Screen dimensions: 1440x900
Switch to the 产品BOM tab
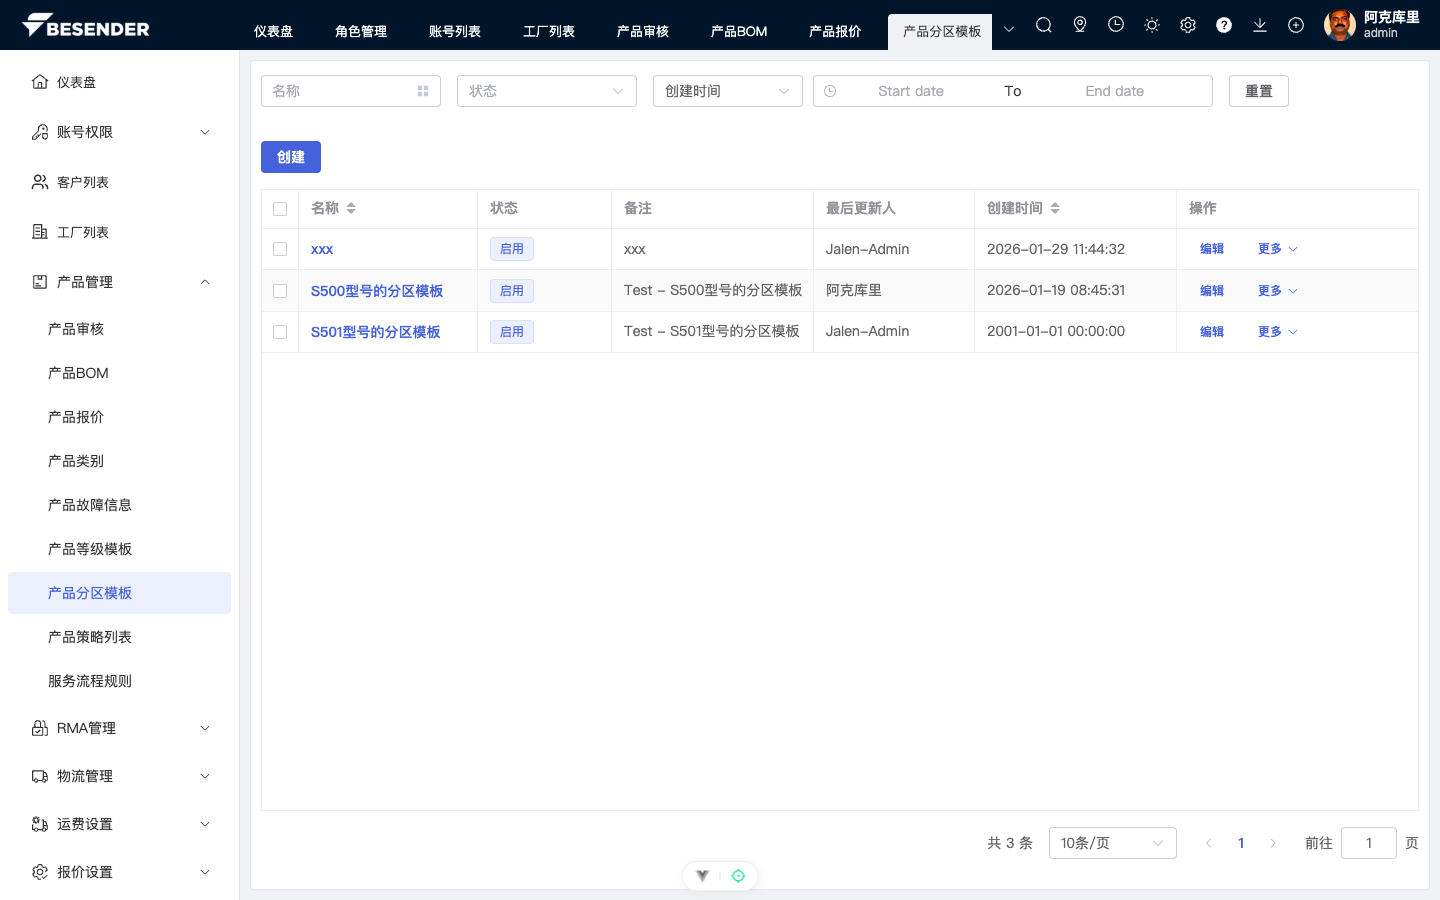click(739, 32)
